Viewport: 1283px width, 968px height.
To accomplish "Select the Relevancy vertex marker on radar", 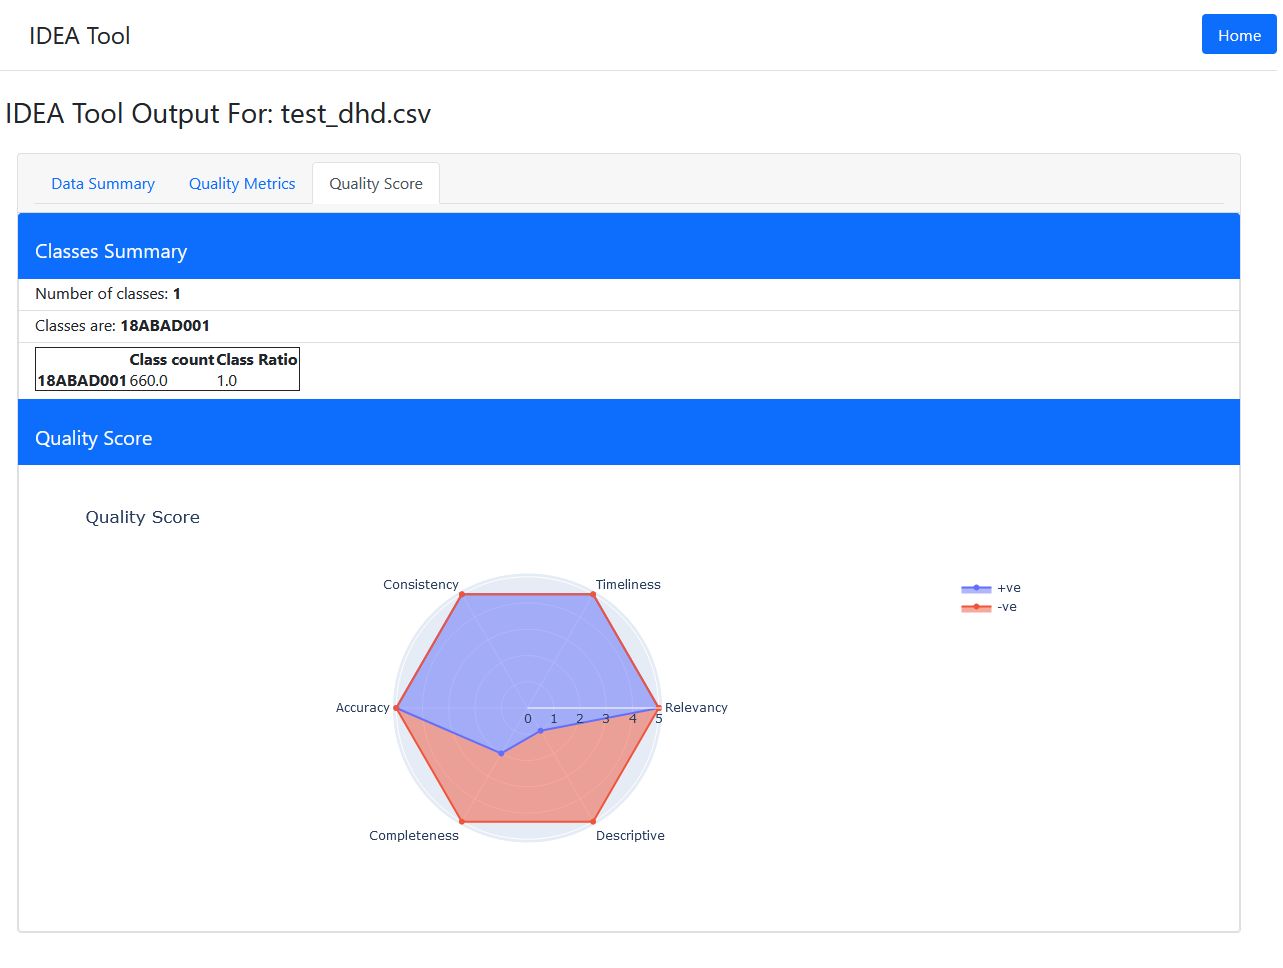I will [658, 708].
